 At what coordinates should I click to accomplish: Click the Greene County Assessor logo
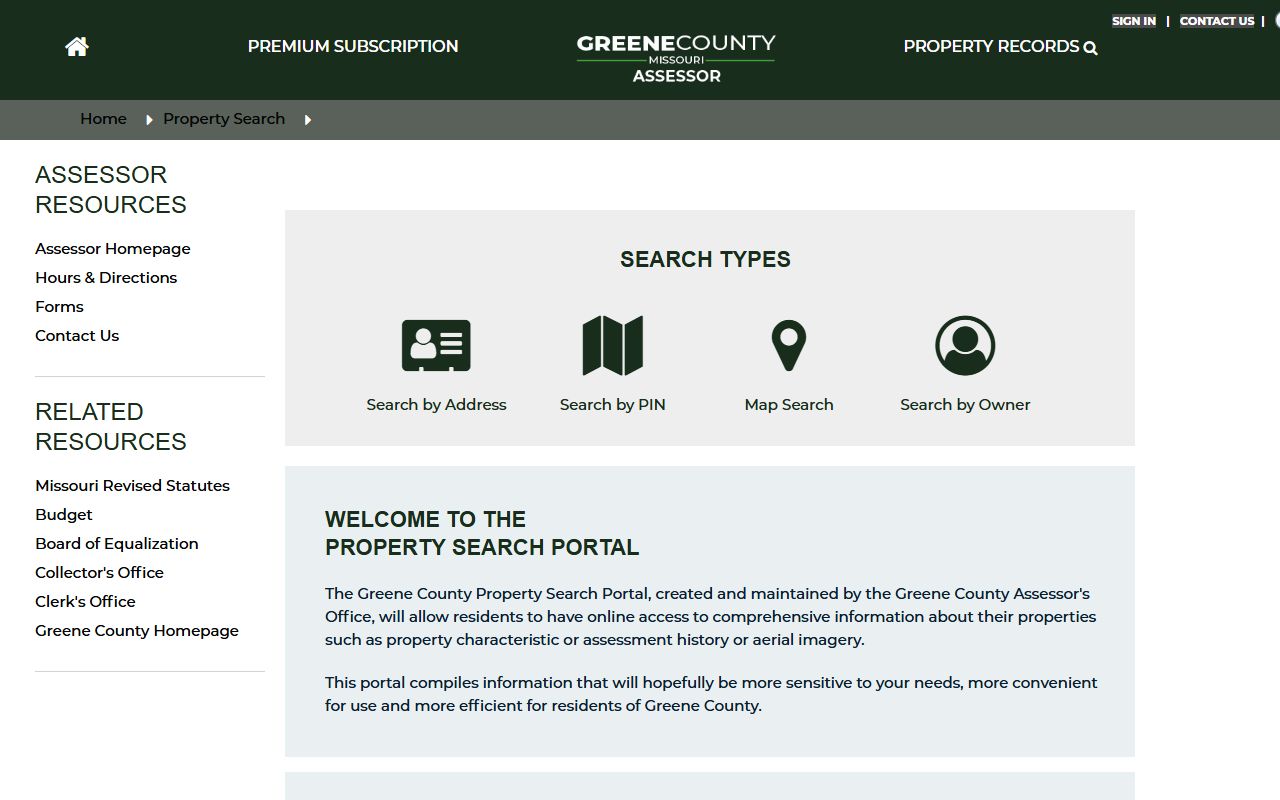point(676,58)
